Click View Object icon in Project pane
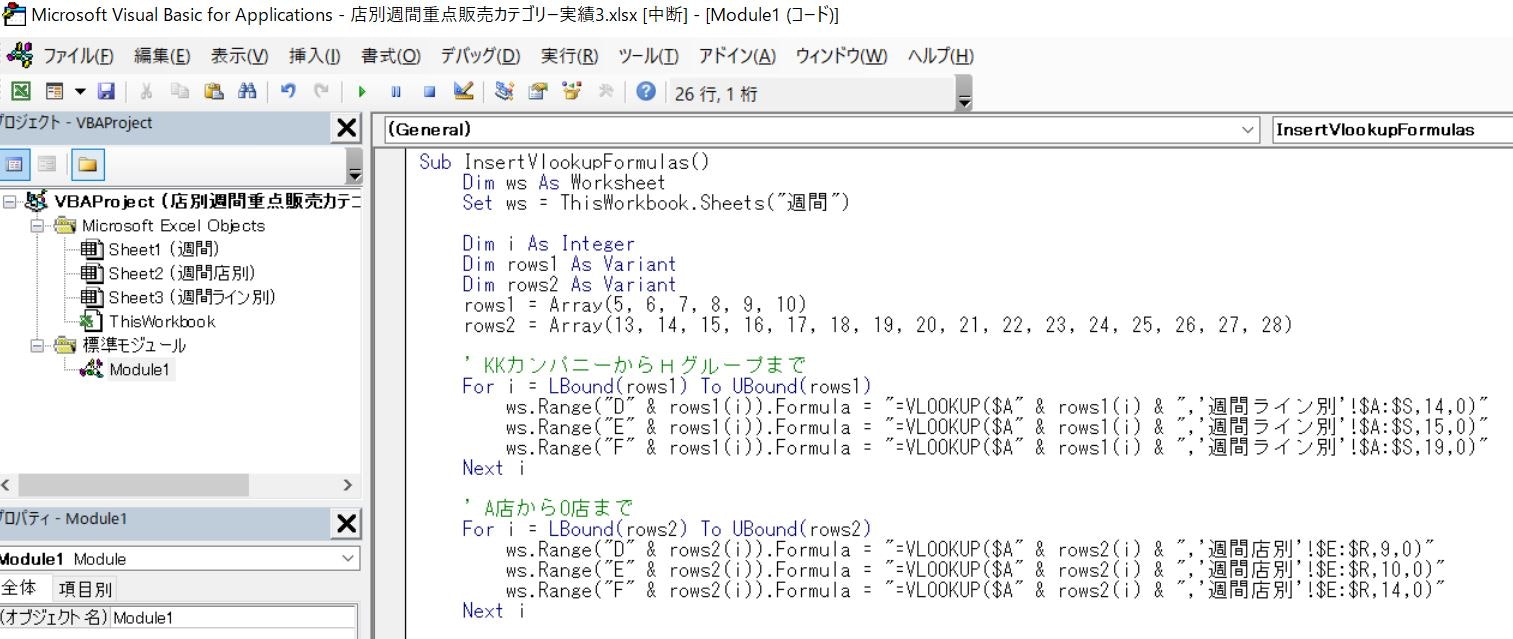This screenshot has width=1513, height=639. 46,164
